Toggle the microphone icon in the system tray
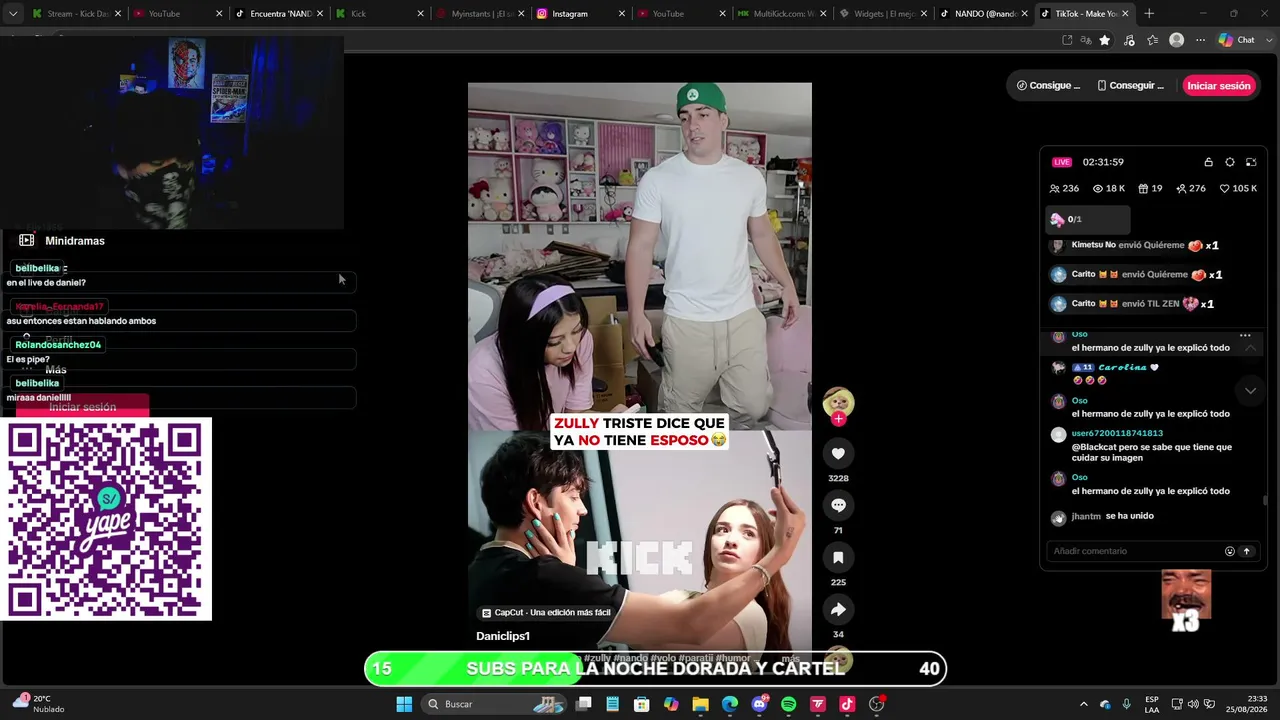 pyautogui.click(x=1126, y=704)
